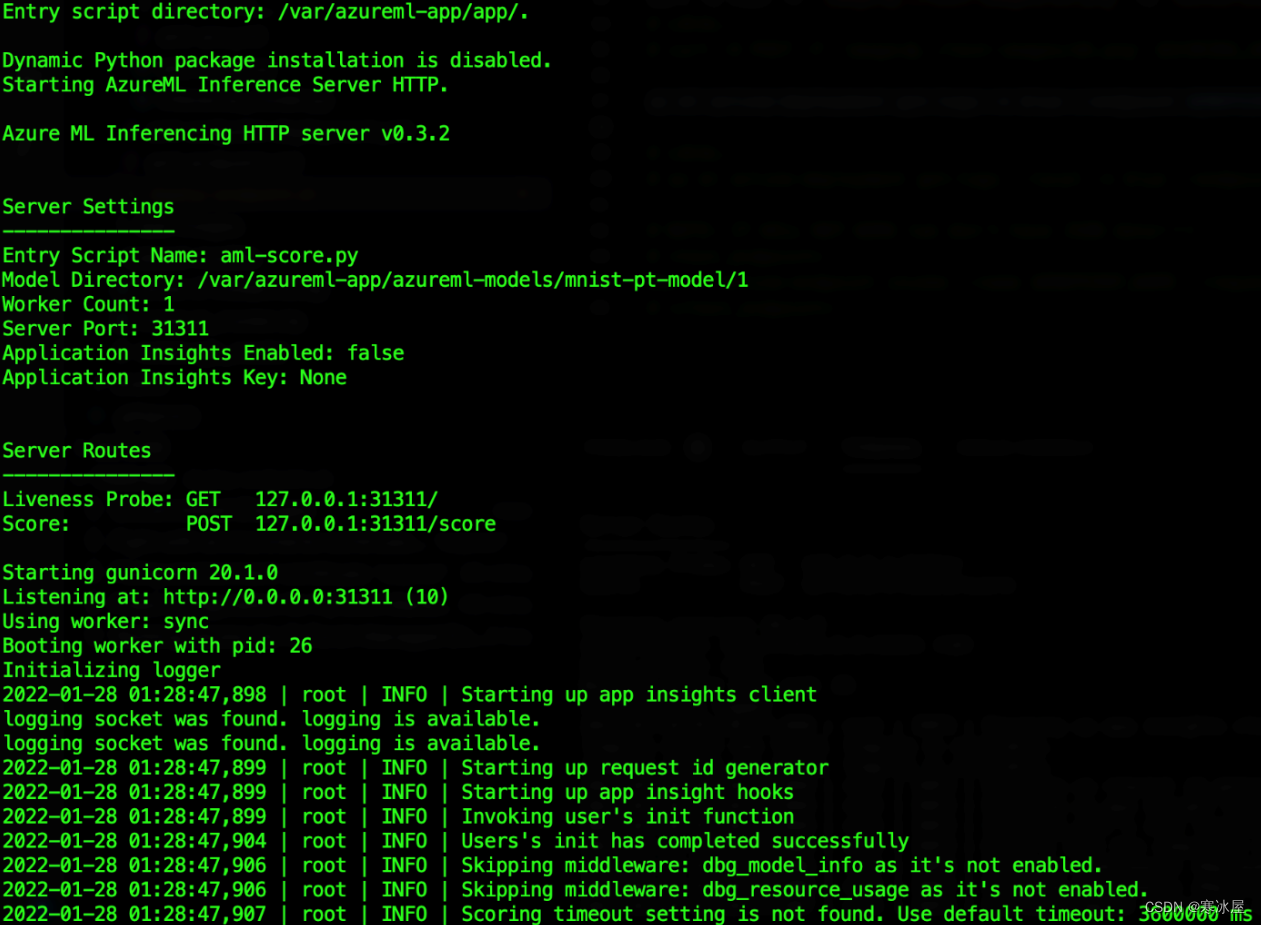Screen dimensions: 1261x925
Task: Click 'Users's init has completed successfully' line
Action: pyautogui.click(x=456, y=841)
